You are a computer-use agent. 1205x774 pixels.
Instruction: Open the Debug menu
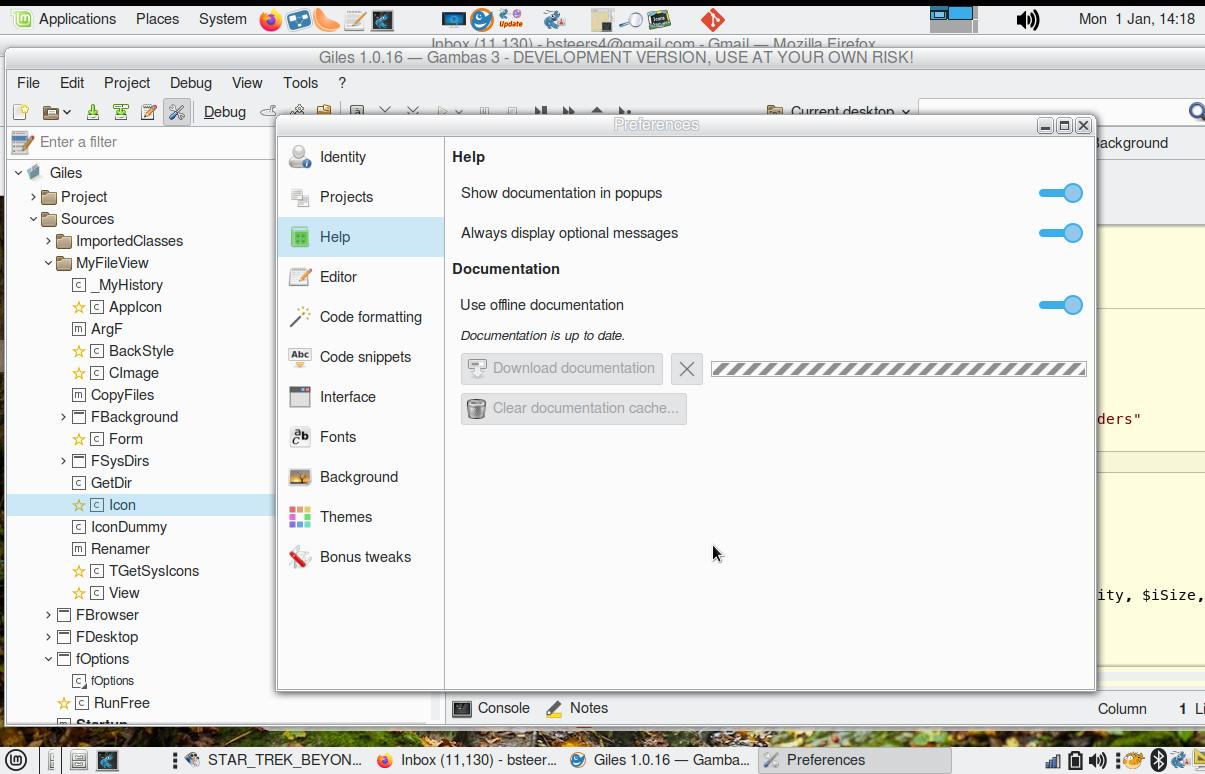(x=190, y=83)
